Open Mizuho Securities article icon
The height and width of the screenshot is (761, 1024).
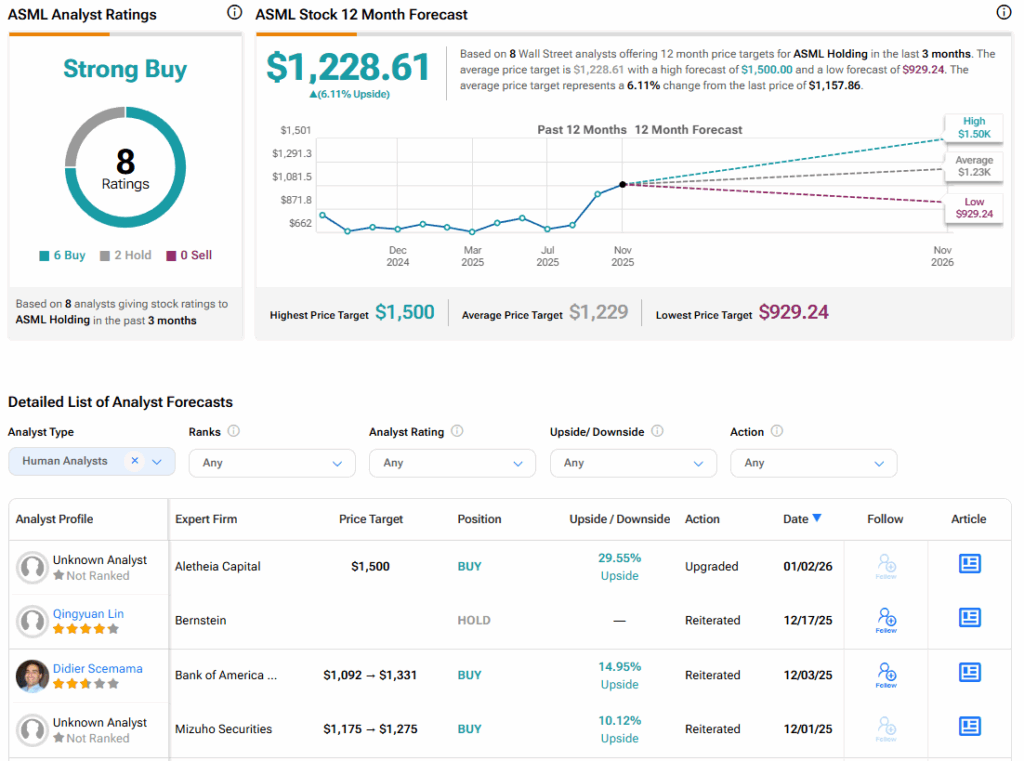point(969,726)
